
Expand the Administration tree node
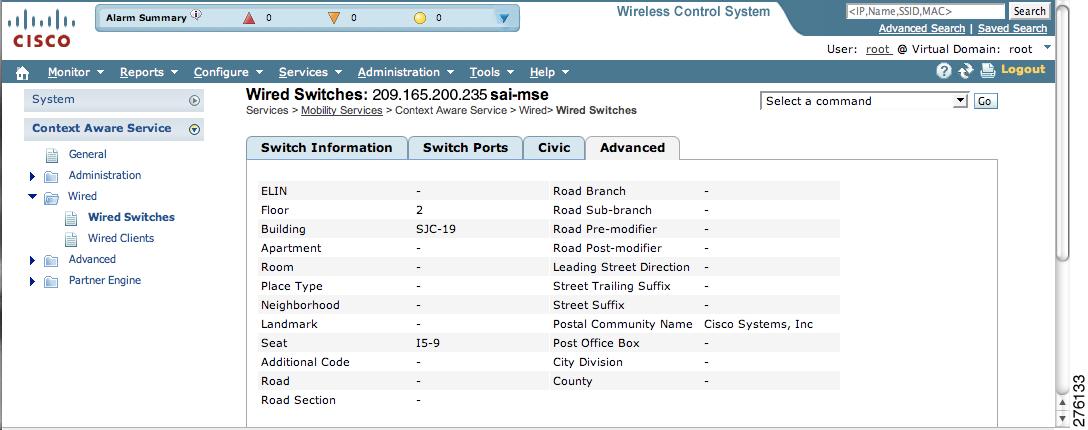coord(33,176)
